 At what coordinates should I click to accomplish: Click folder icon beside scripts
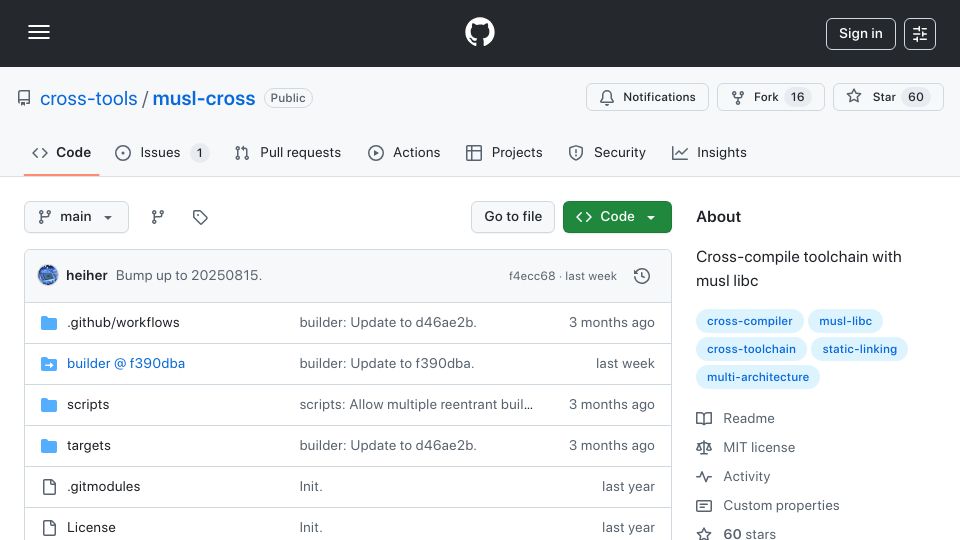49,405
